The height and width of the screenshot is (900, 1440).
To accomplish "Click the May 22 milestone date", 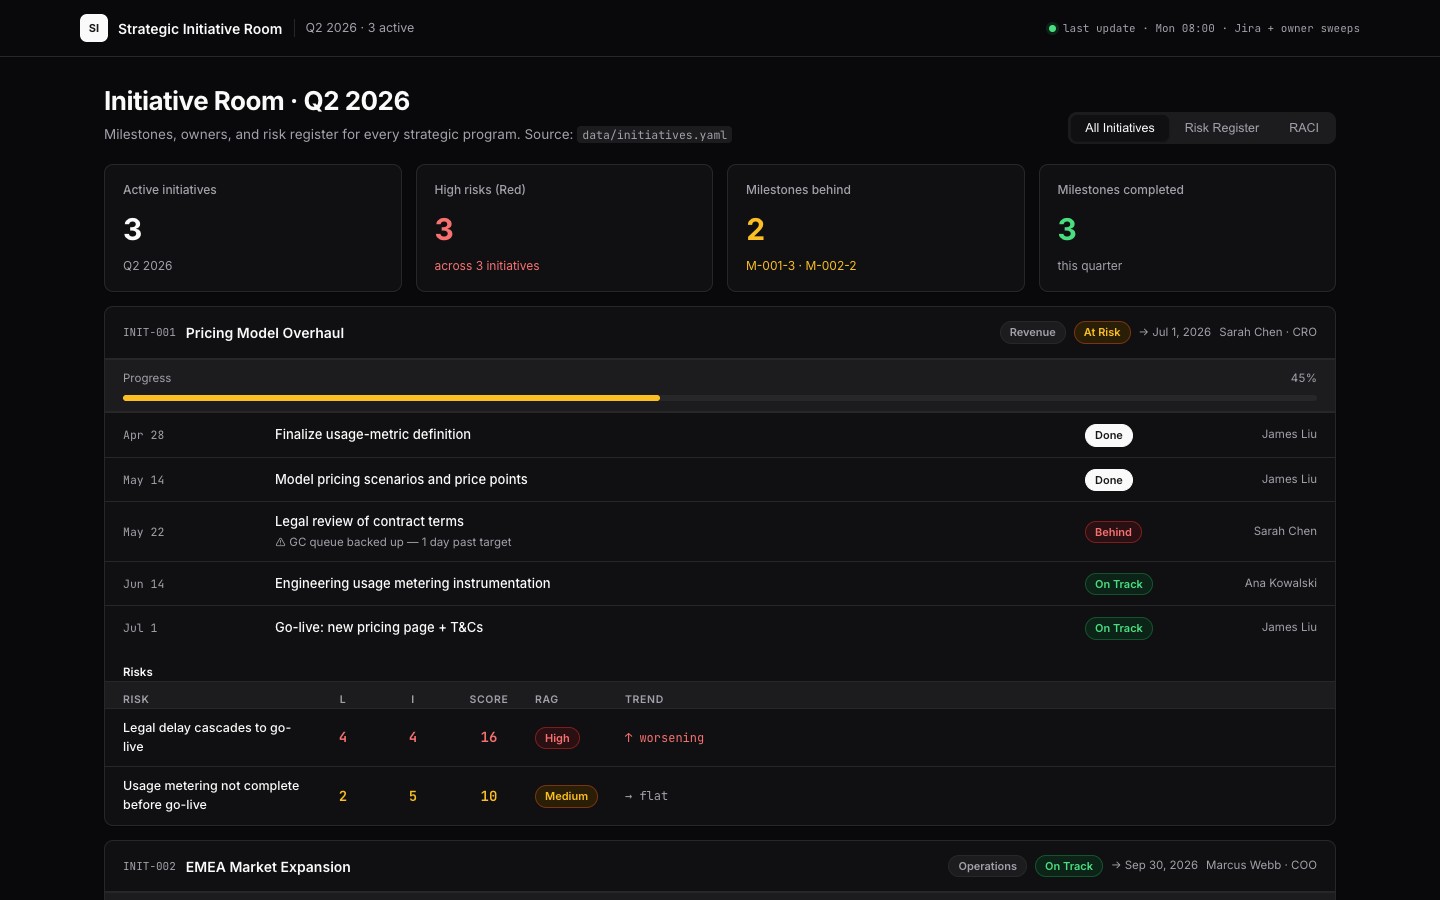I will (144, 532).
